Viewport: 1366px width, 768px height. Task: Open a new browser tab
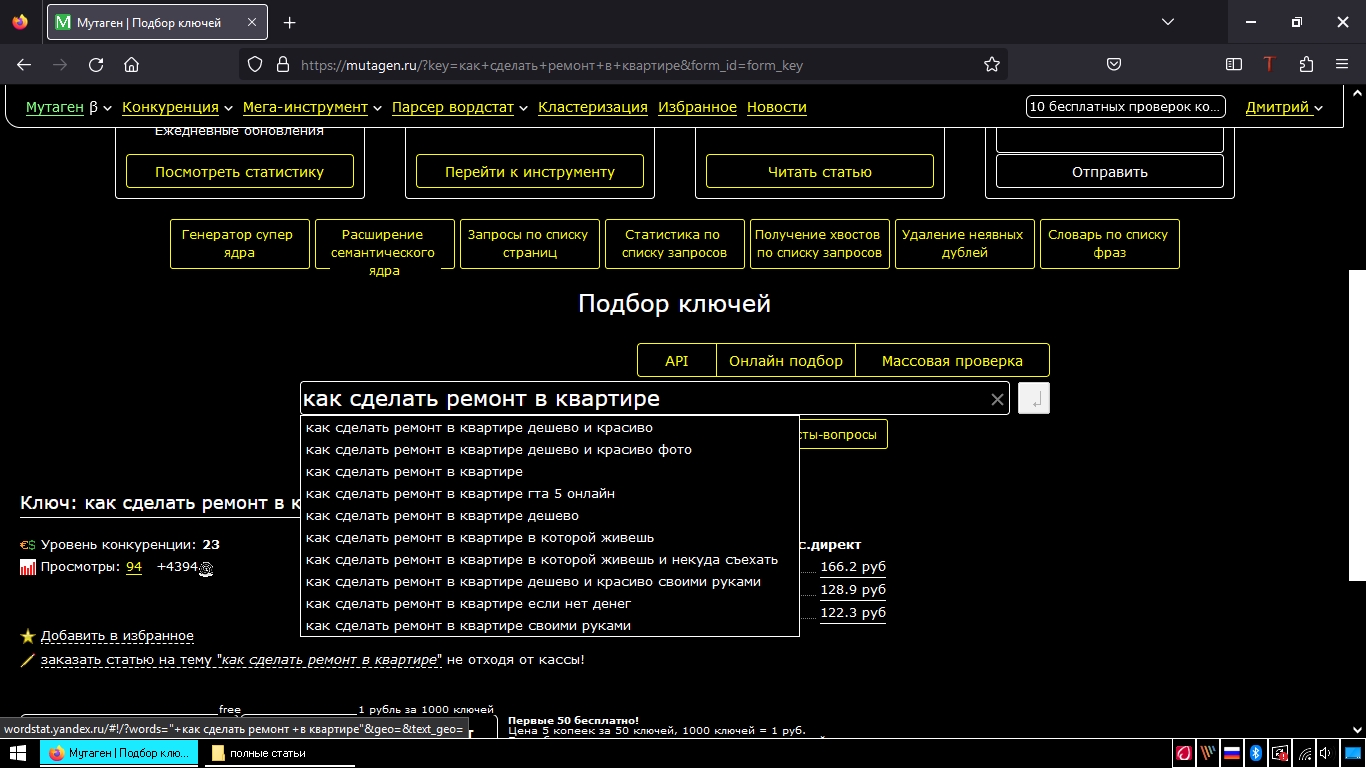290,22
